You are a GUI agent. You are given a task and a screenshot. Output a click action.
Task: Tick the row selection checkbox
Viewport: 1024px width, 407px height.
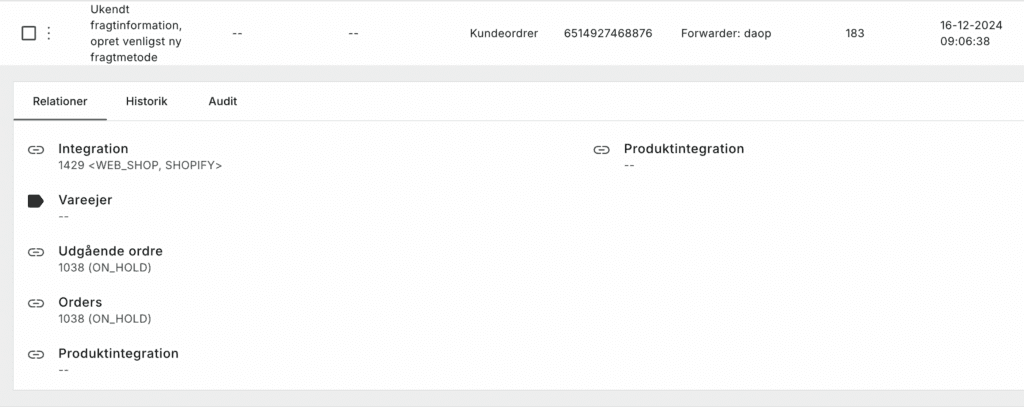pyautogui.click(x=28, y=33)
